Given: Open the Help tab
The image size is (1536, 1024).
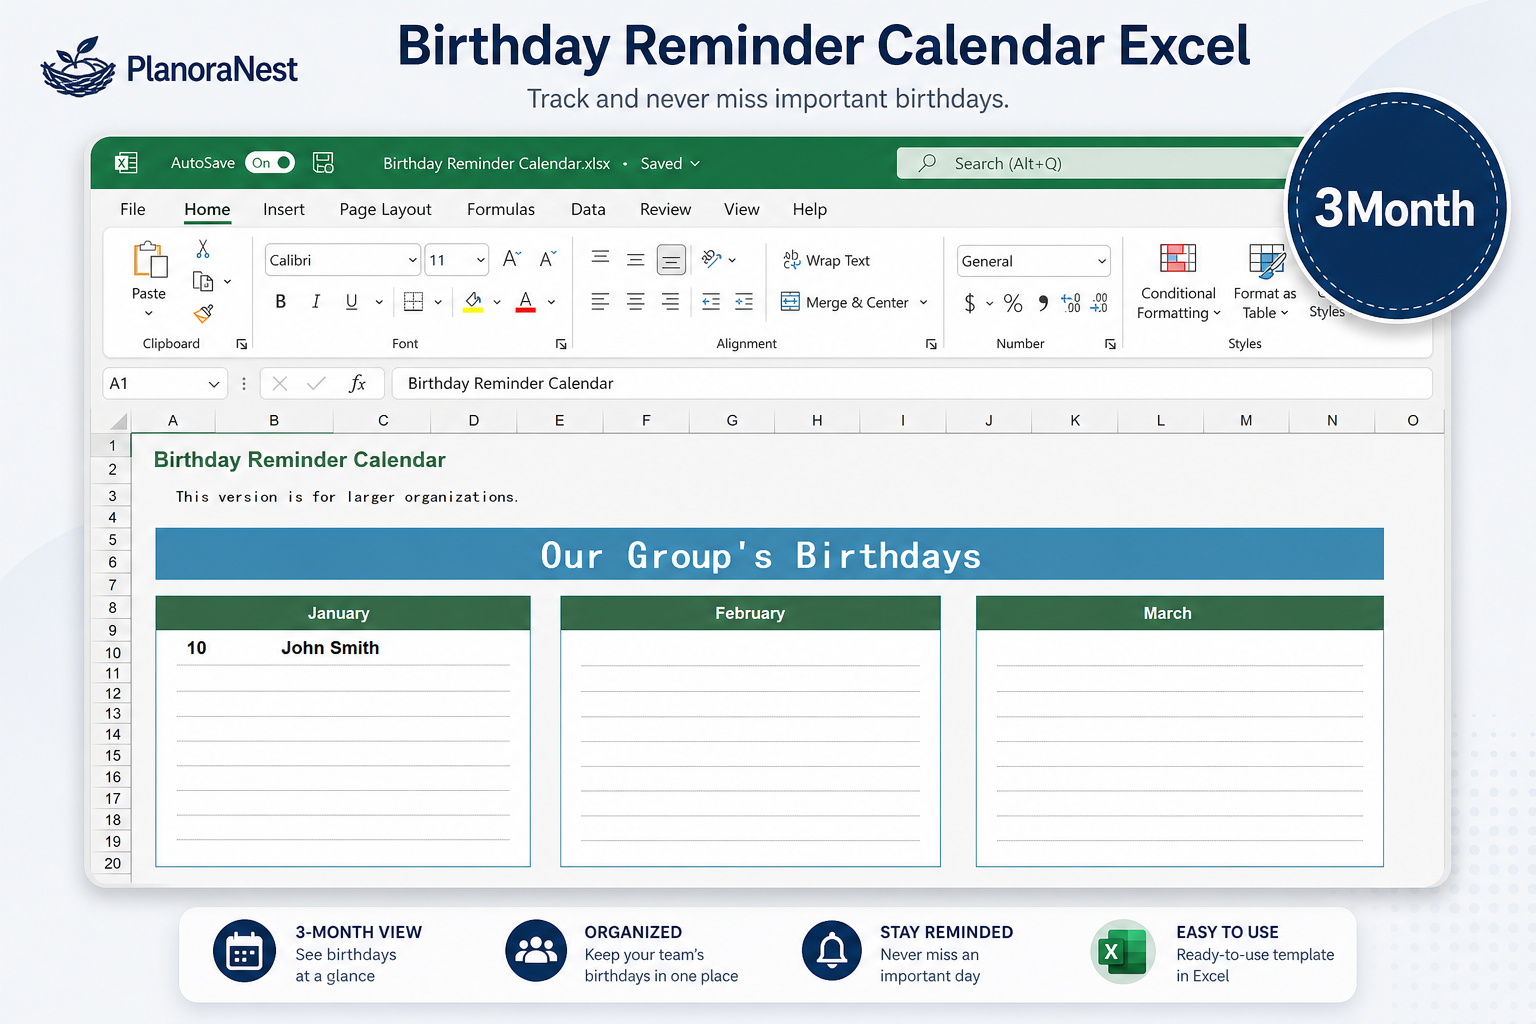Looking at the screenshot, I should click(x=810, y=209).
